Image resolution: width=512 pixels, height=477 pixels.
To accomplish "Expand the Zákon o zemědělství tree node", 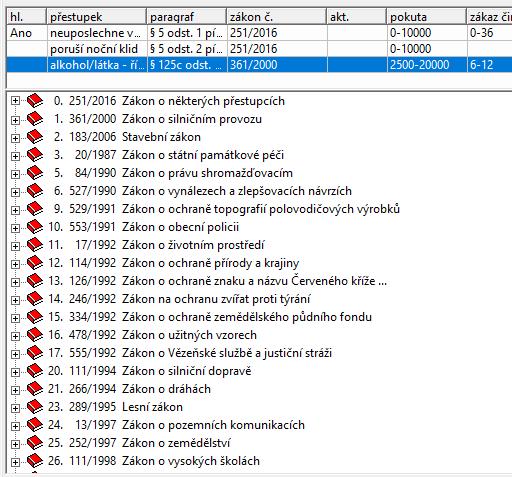I will (15, 444).
